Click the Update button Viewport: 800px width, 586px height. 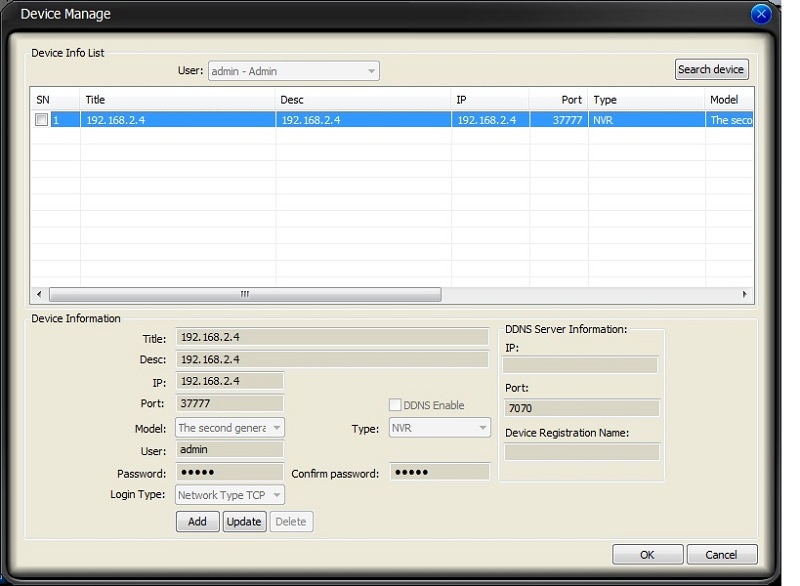[x=244, y=521]
